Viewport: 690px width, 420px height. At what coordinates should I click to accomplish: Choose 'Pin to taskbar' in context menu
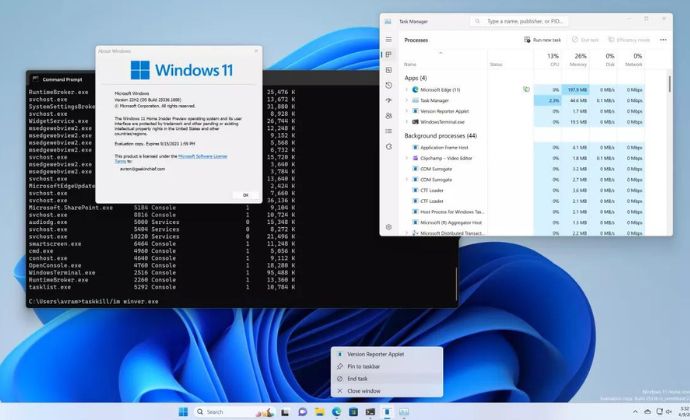click(387, 366)
